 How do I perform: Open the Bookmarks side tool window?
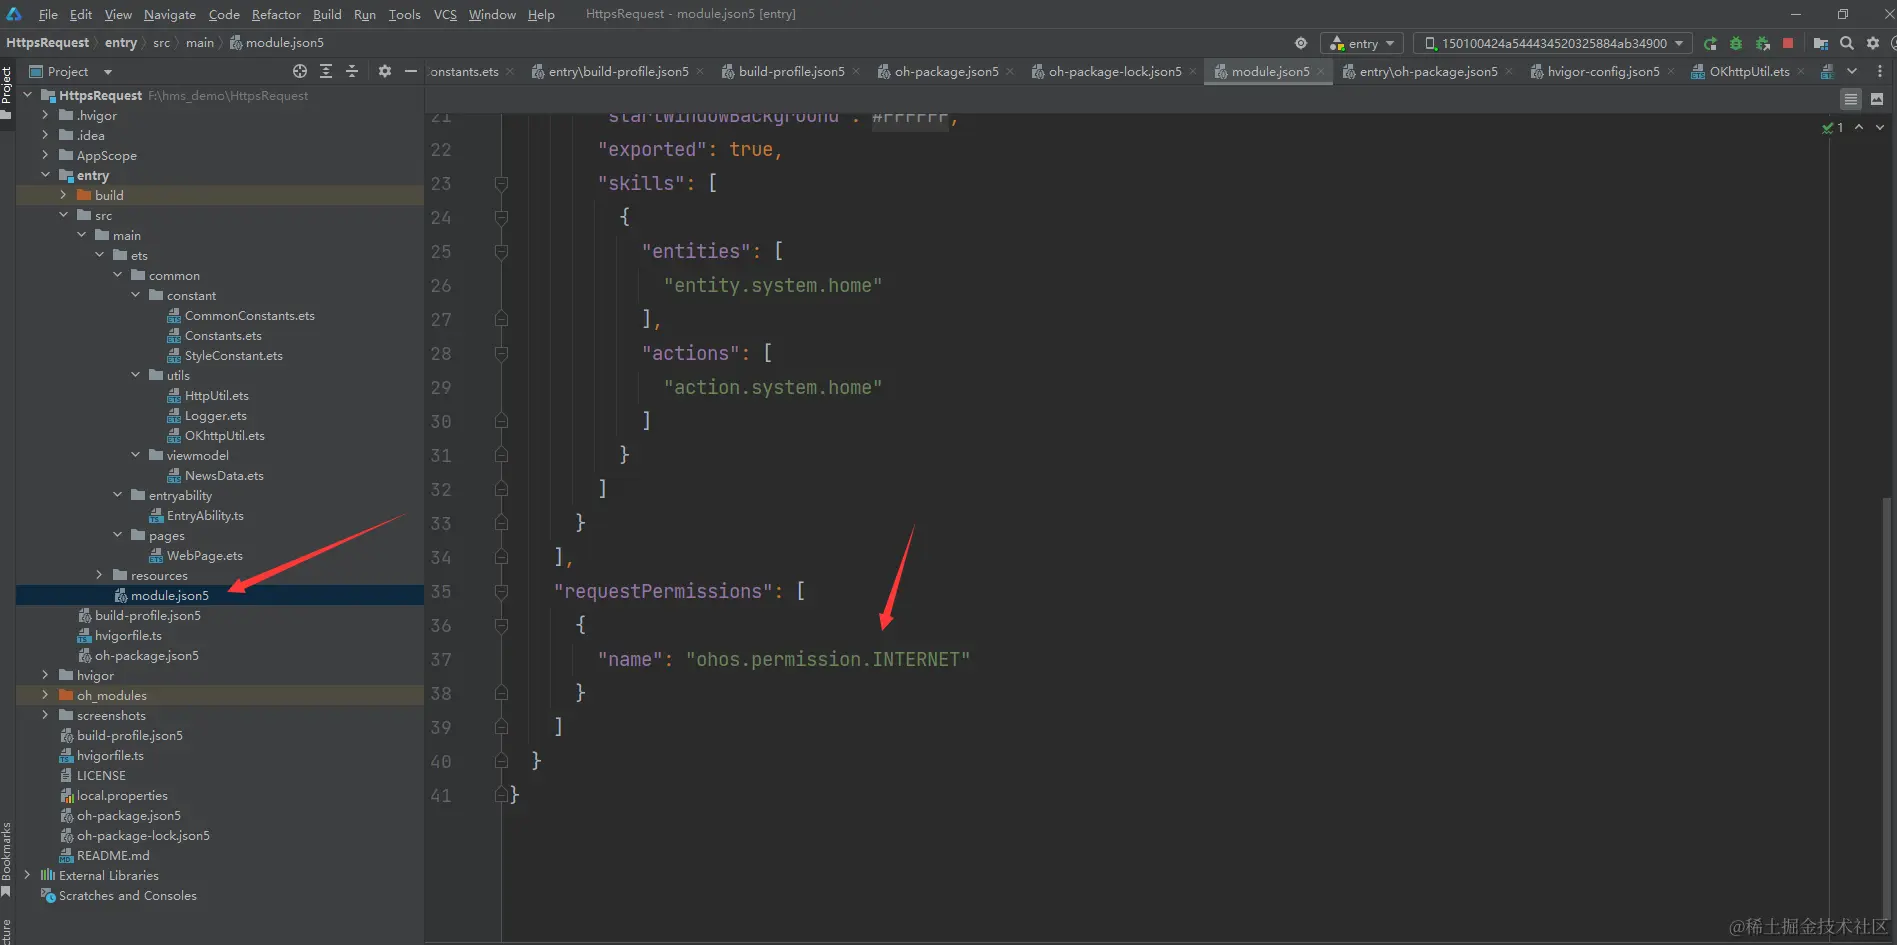[6, 858]
